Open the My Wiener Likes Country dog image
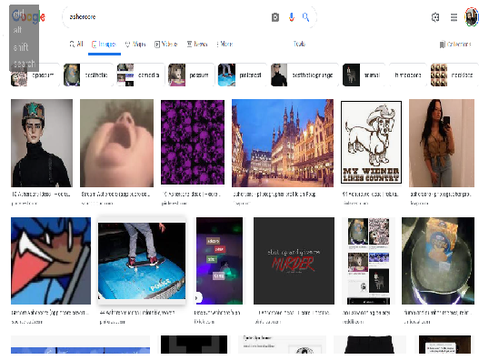The height and width of the screenshot is (360, 479). (x=371, y=142)
